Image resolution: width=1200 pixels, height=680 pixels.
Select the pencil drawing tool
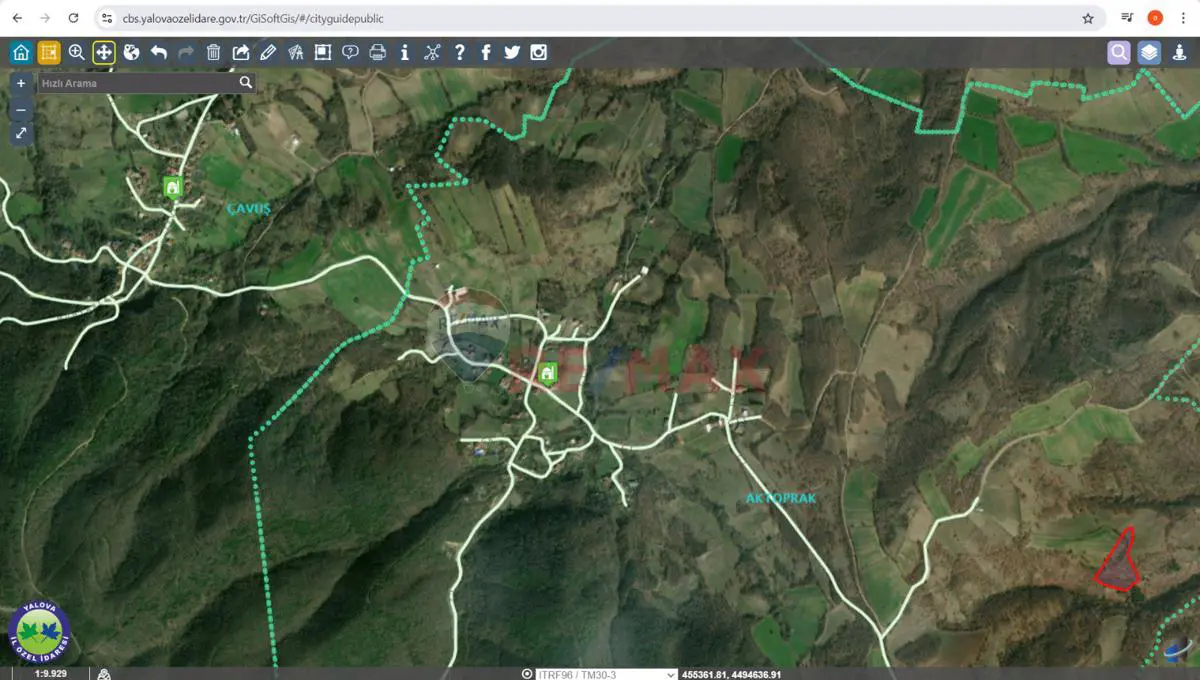point(268,52)
